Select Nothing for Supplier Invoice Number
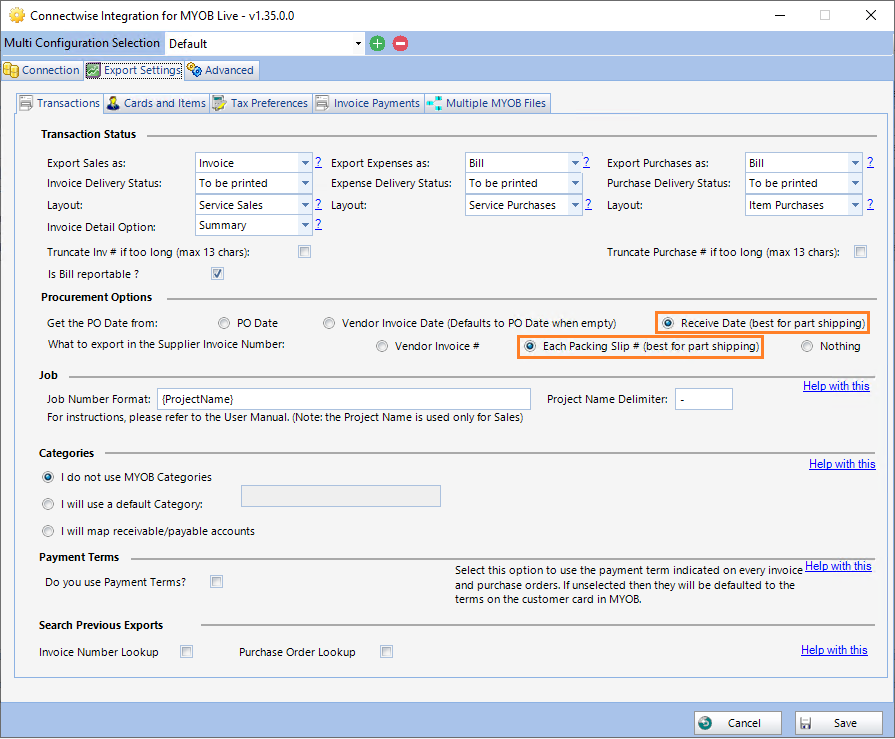The height and width of the screenshot is (739, 895). click(807, 346)
